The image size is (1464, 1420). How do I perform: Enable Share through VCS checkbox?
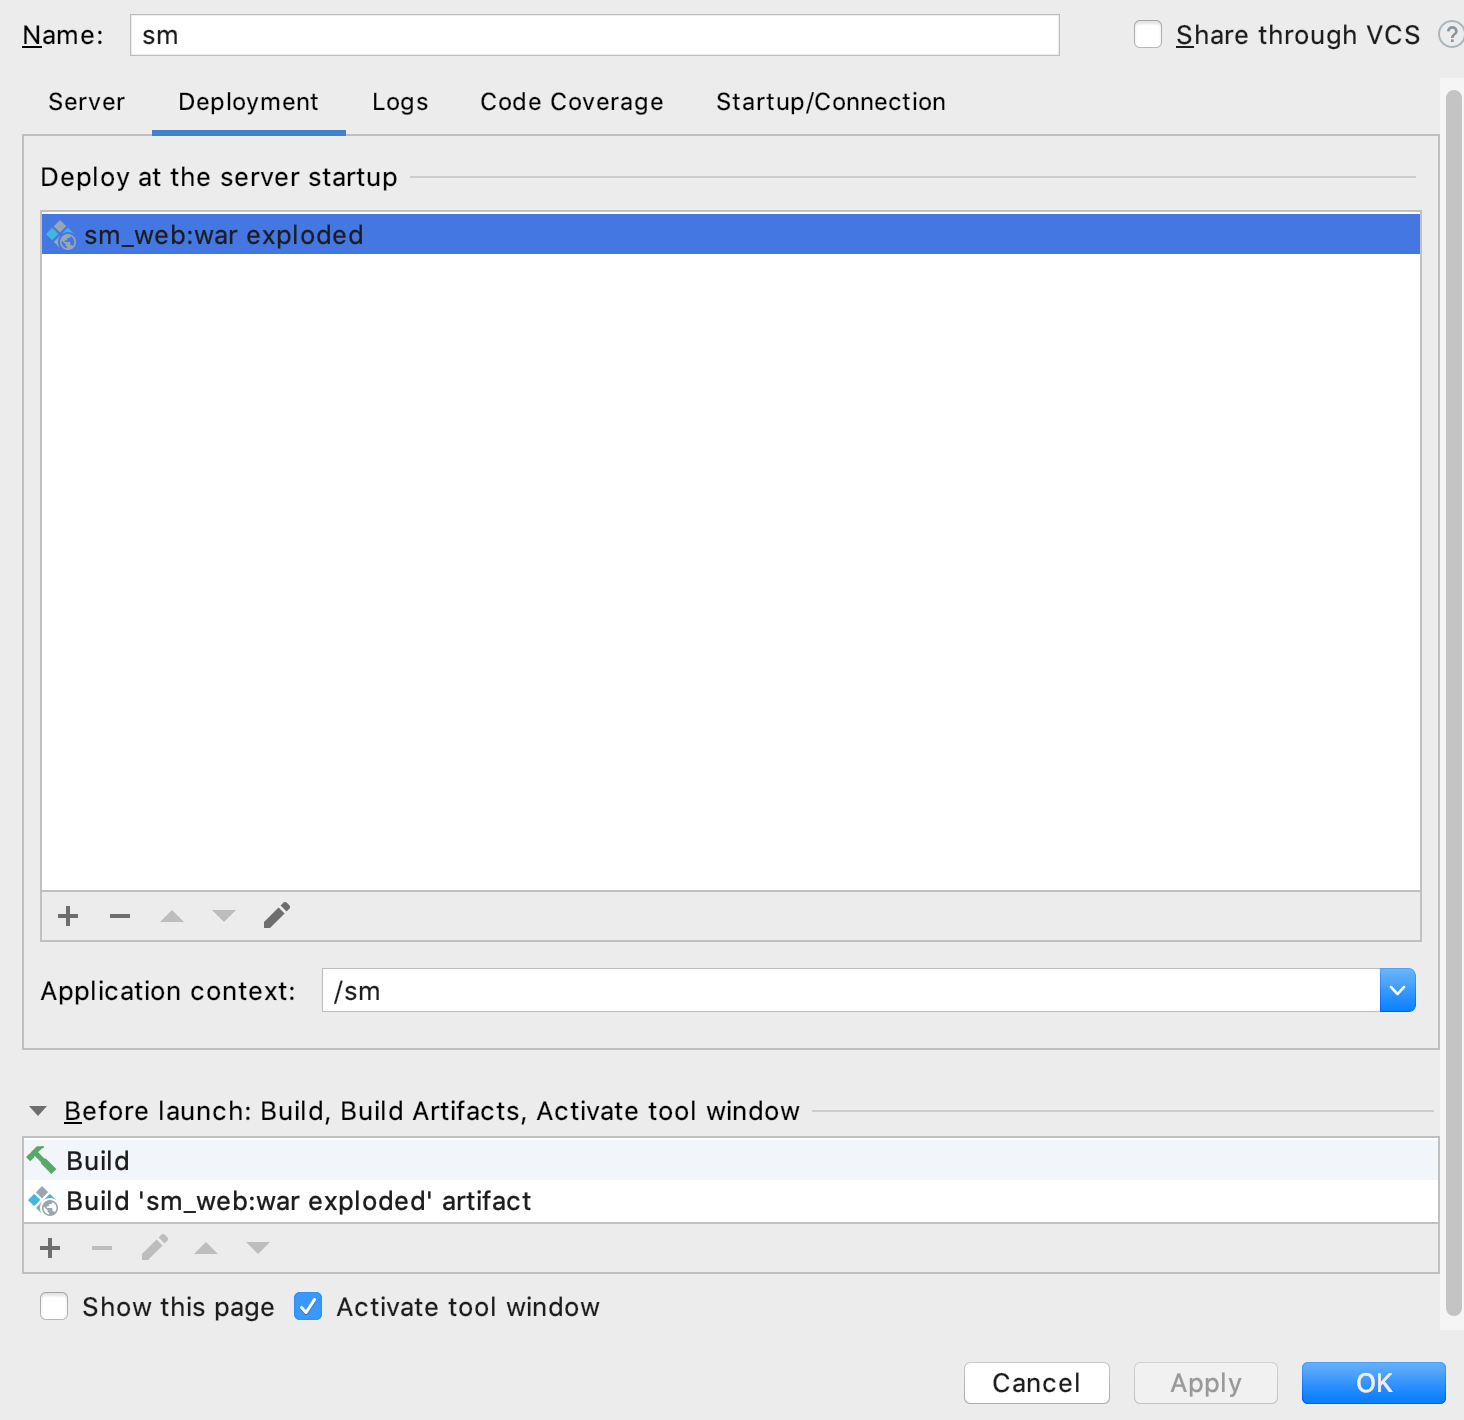(1148, 35)
